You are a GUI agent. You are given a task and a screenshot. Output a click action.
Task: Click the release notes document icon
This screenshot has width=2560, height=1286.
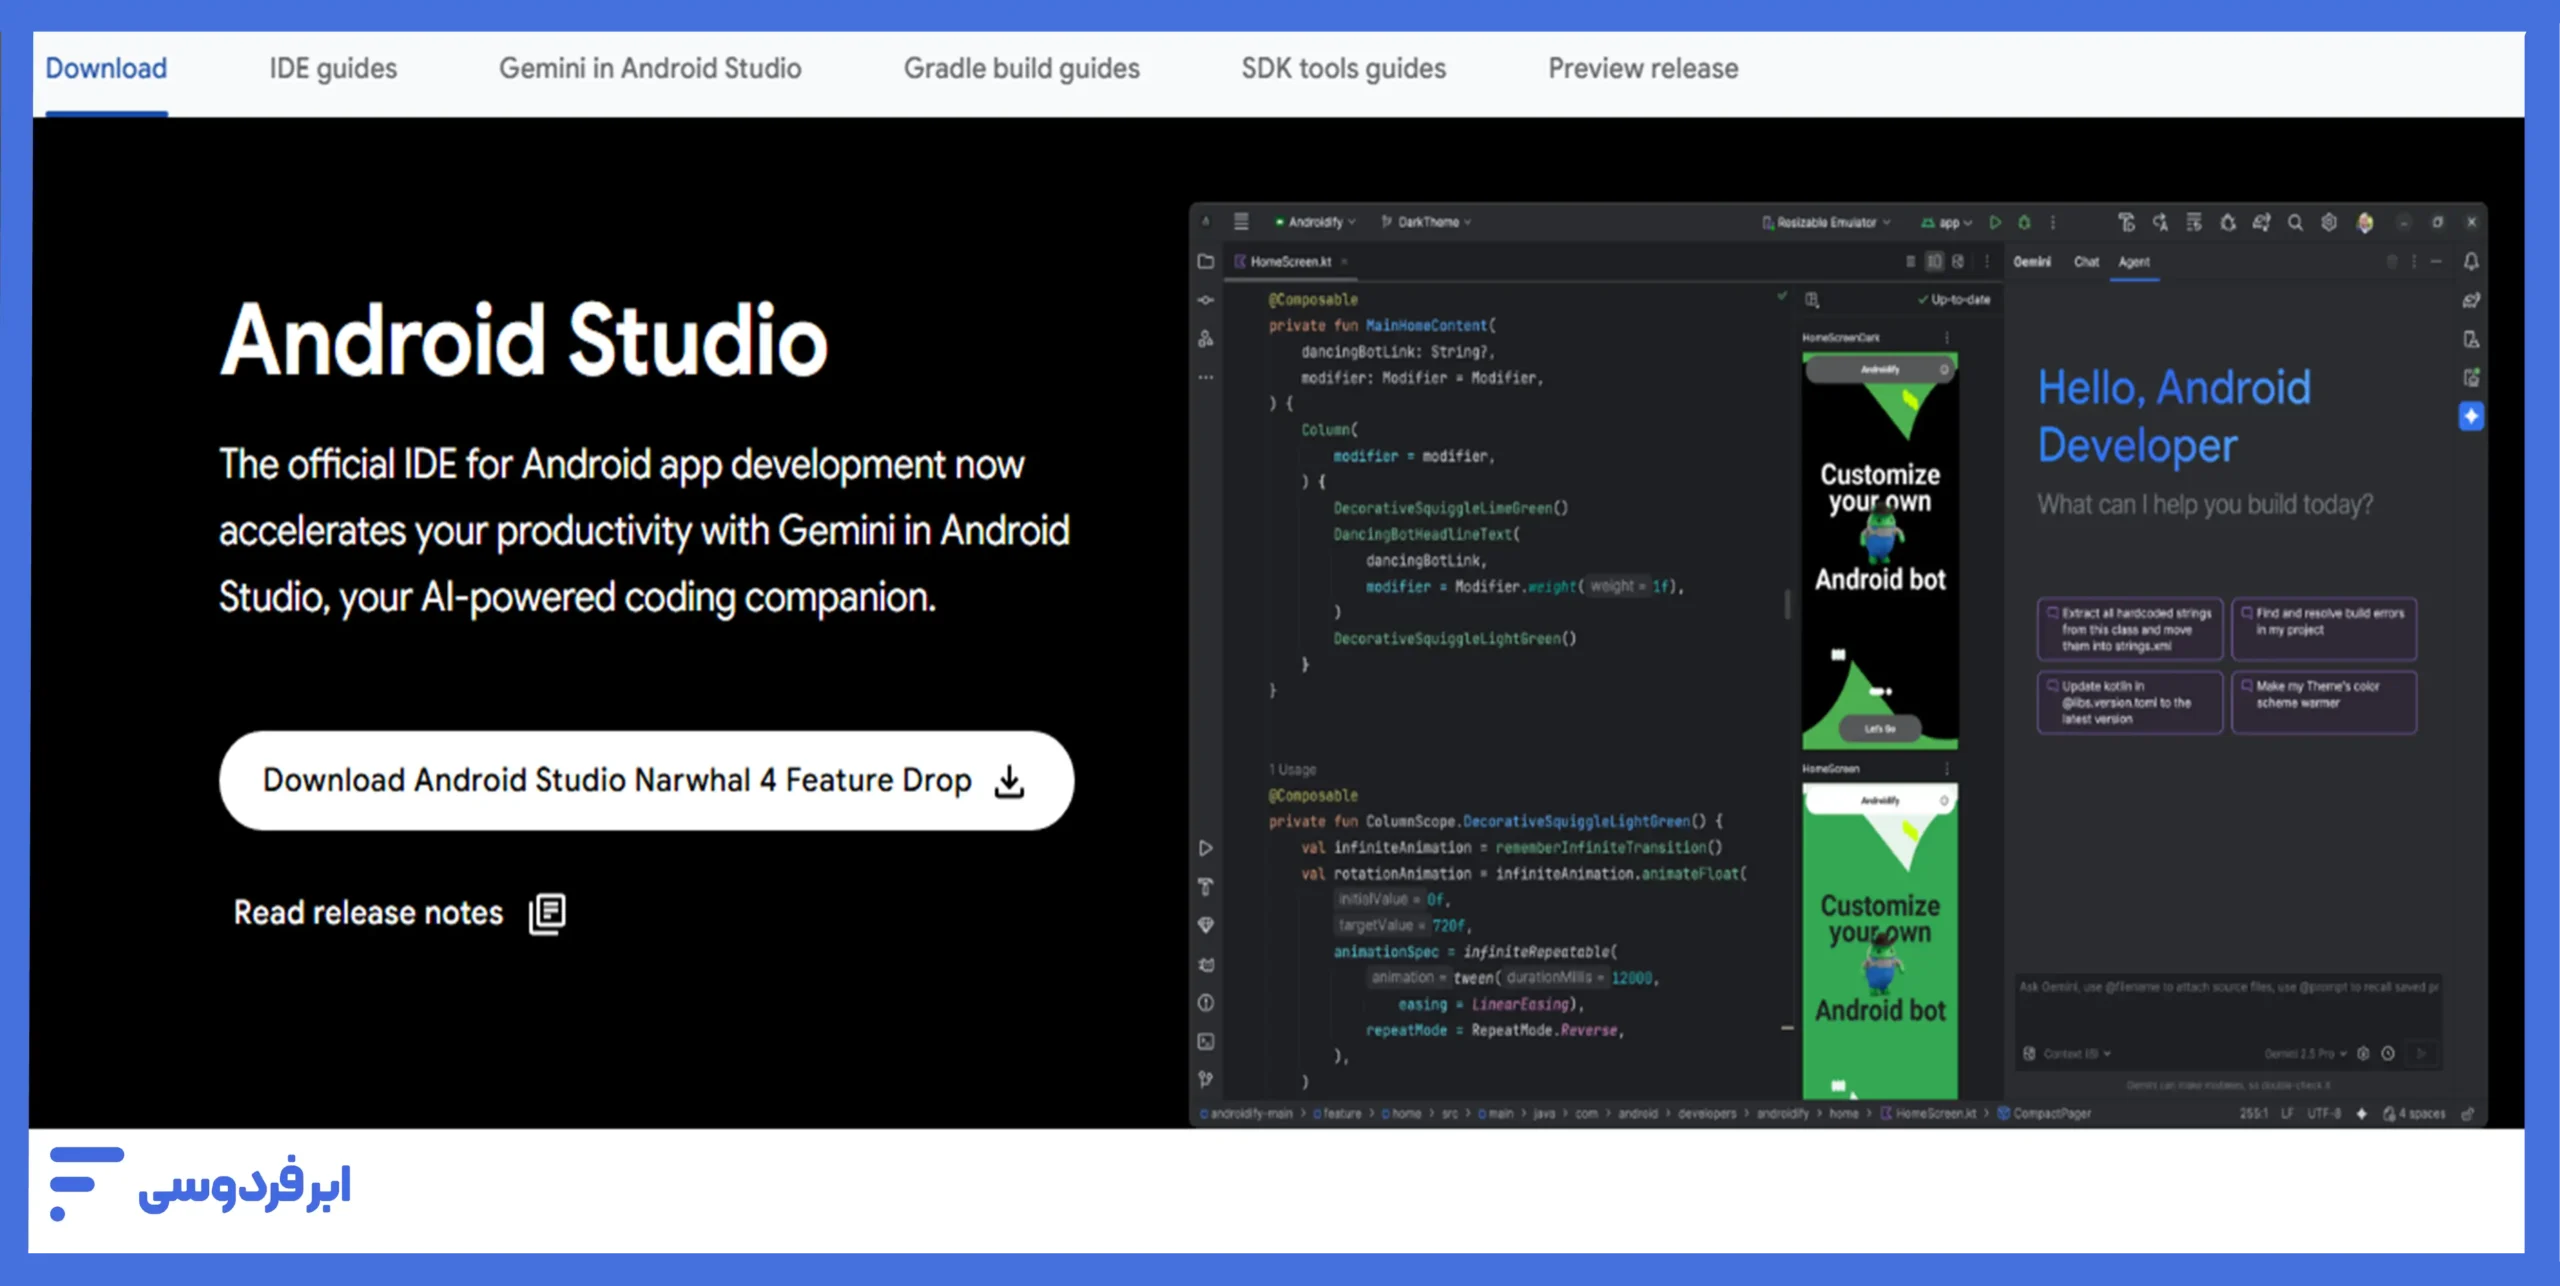click(x=547, y=913)
